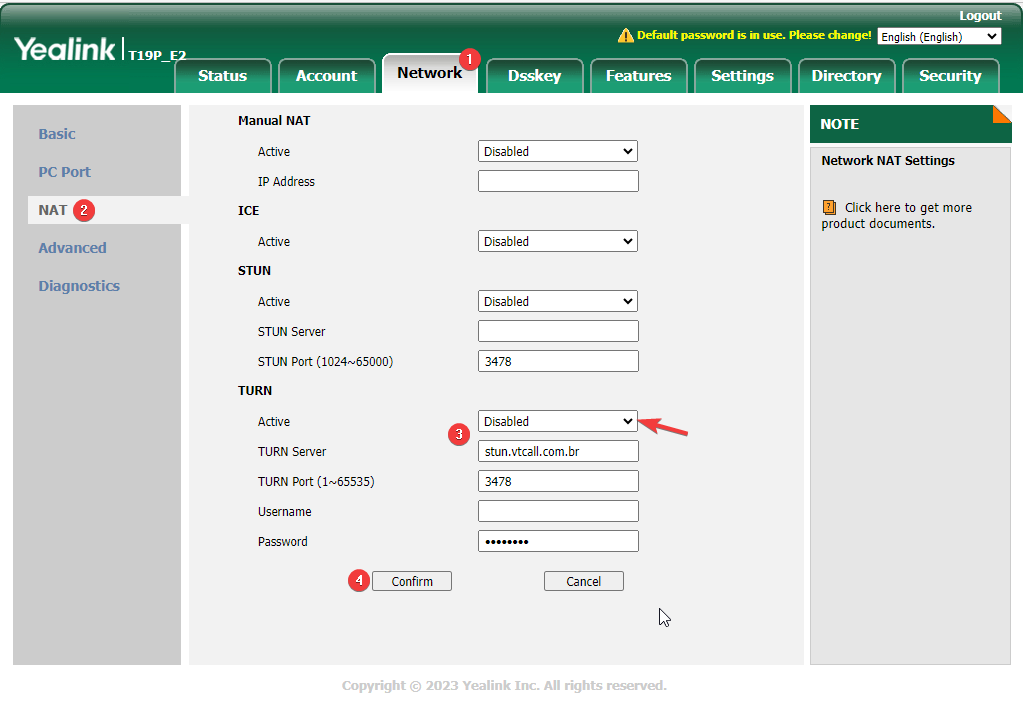Click the Logout link
This screenshot has width=1023, height=705.
pyautogui.click(x=979, y=16)
